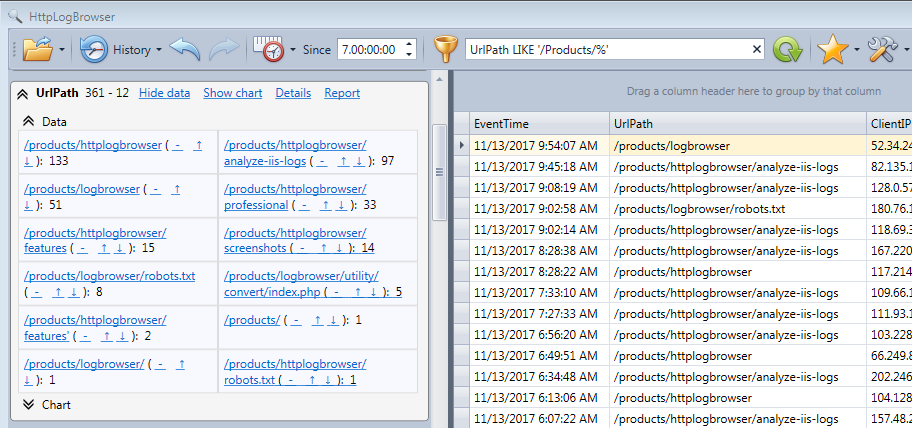This screenshot has width=912, height=428.
Task: Click the minus link beside /products/
Action: click(297, 320)
